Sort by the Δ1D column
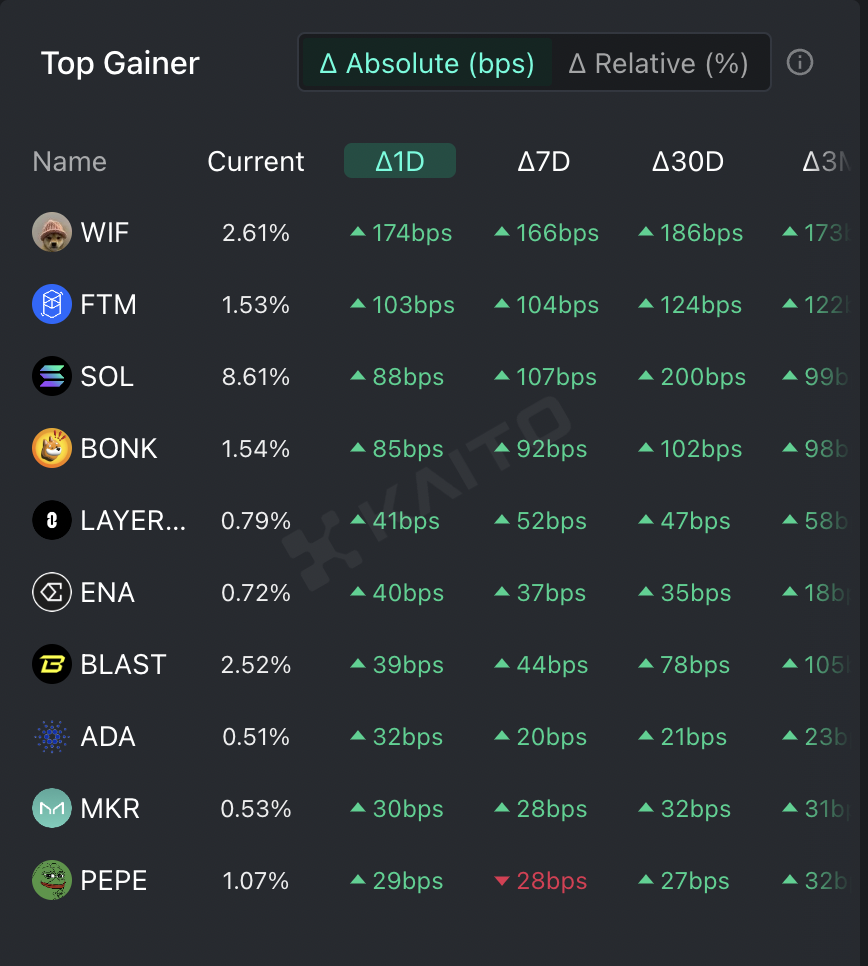This screenshot has height=966, width=868. tap(400, 161)
